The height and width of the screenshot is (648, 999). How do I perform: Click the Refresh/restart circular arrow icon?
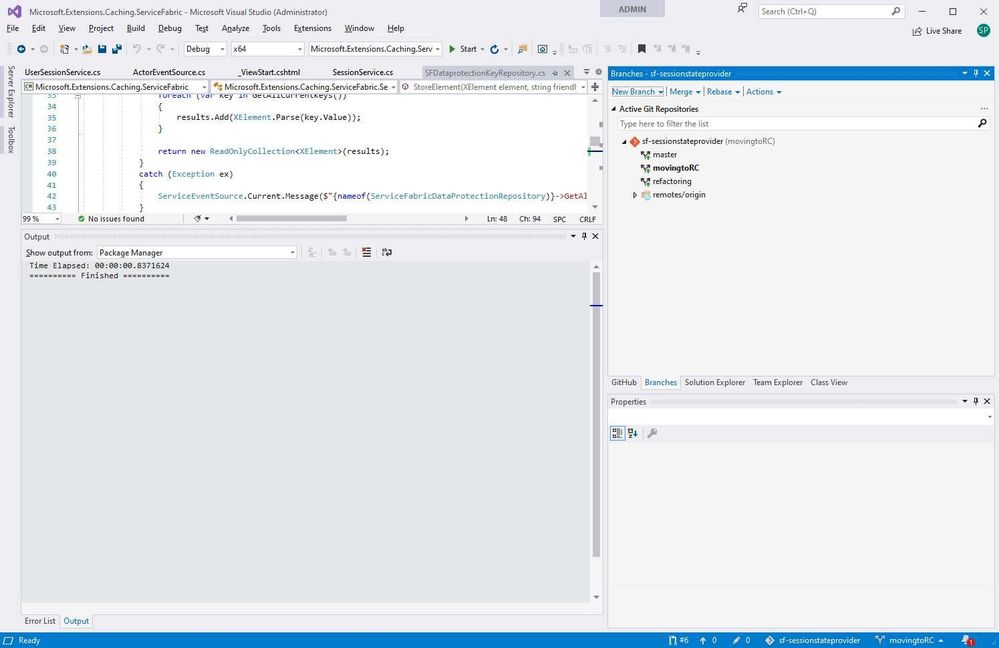[x=494, y=49]
